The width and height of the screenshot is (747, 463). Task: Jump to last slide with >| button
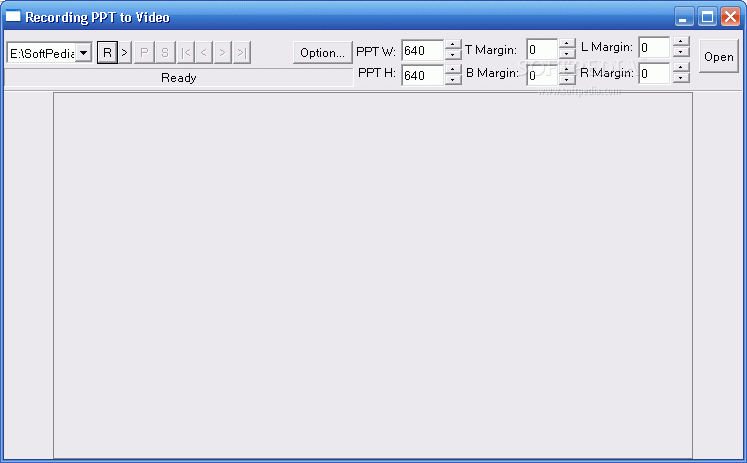coord(242,52)
